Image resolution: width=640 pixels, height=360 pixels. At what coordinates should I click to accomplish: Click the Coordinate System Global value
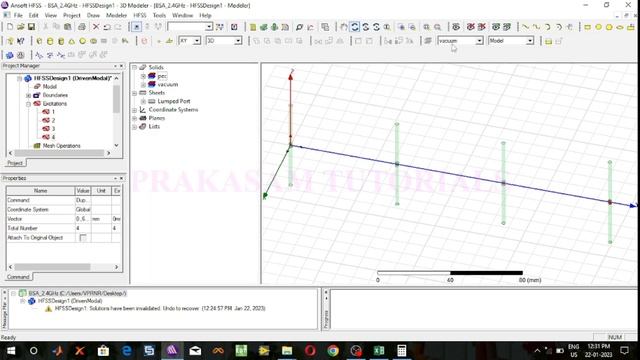pos(83,209)
